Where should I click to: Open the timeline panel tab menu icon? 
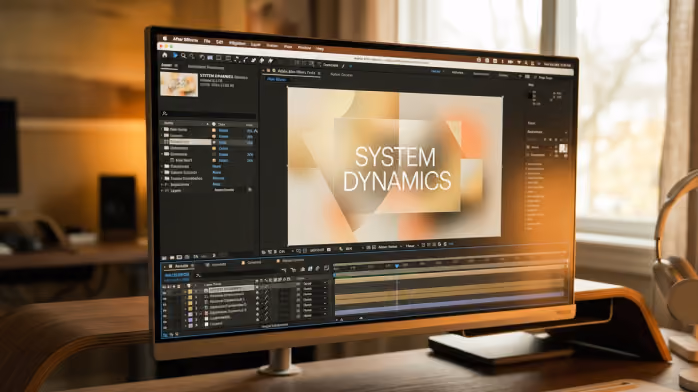pos(192,266)
